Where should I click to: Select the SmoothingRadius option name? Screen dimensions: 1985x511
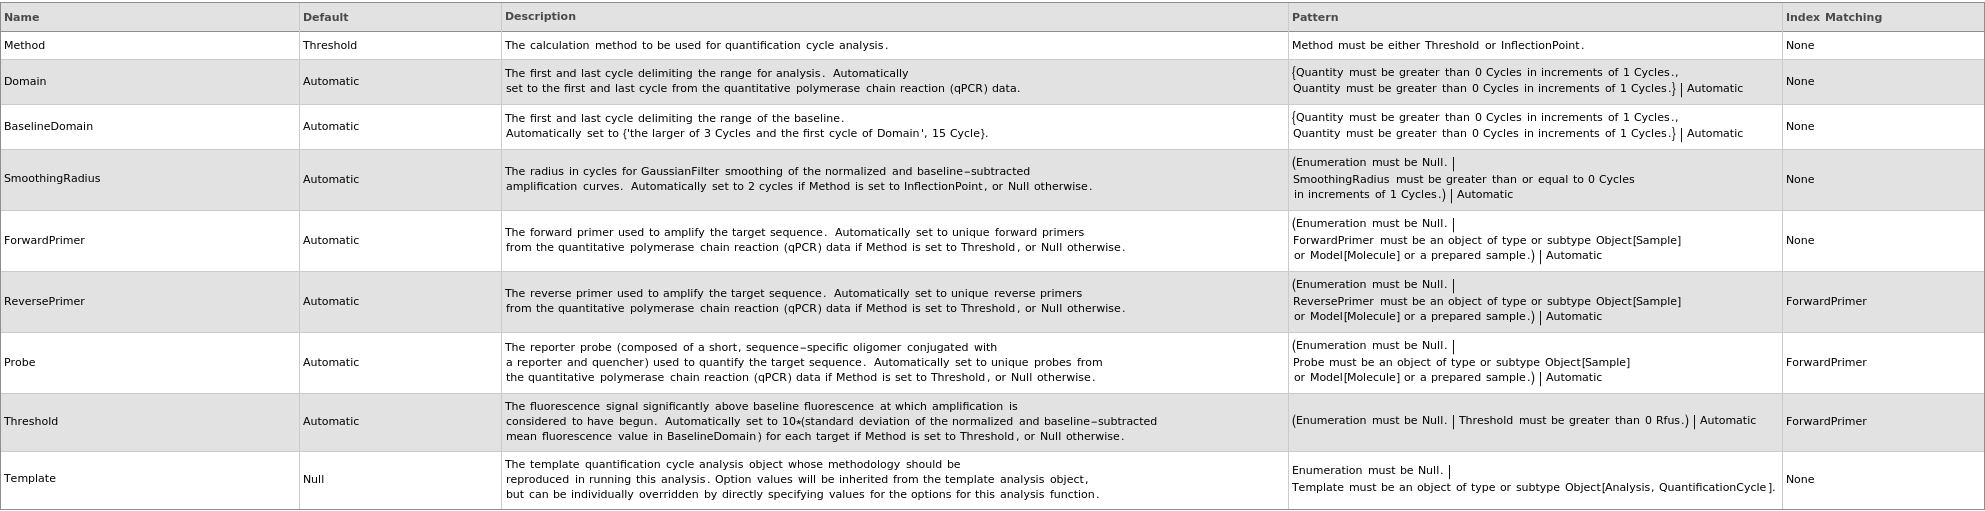coord(52,178)
